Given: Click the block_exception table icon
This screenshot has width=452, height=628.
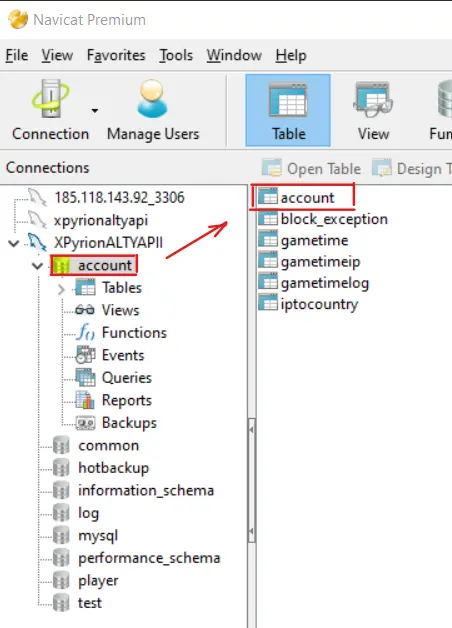Looking at the screenshot, I should [268, 219].
